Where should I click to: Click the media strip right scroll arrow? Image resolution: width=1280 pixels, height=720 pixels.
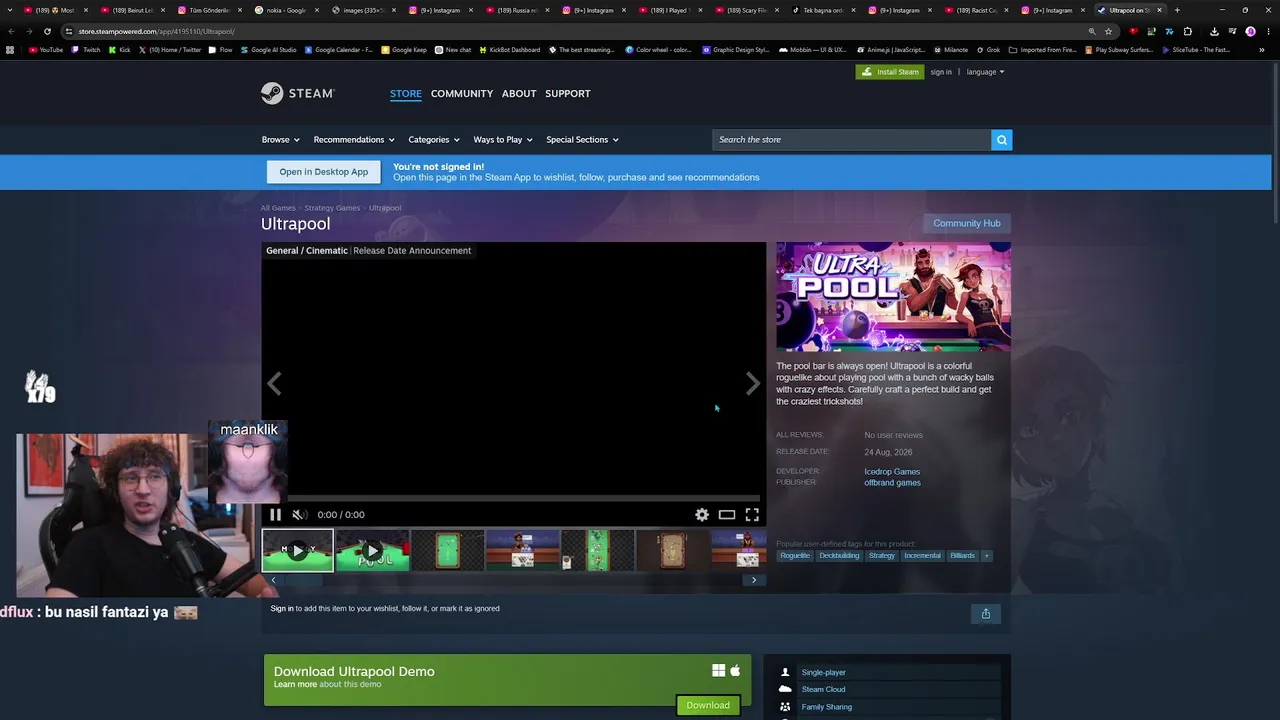(x=754, y=580)
